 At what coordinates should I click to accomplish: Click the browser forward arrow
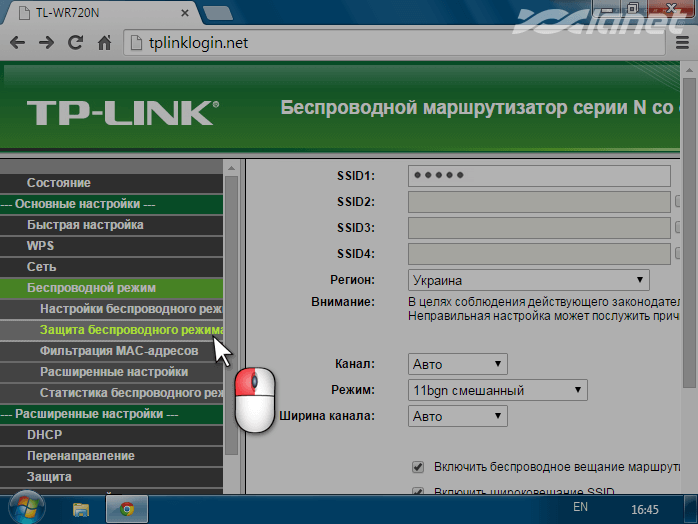pyautogui.click(x=47, y=43)
